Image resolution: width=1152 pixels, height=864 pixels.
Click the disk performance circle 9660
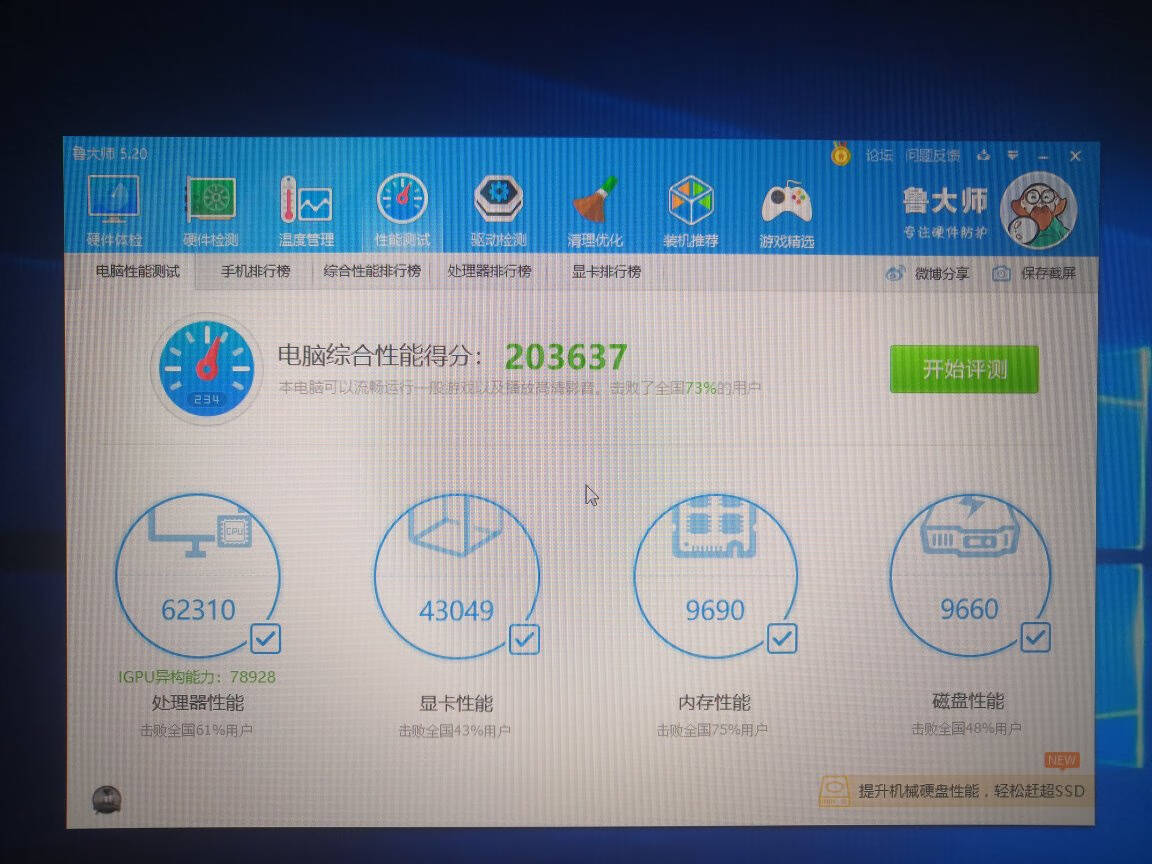click(970, 574)
